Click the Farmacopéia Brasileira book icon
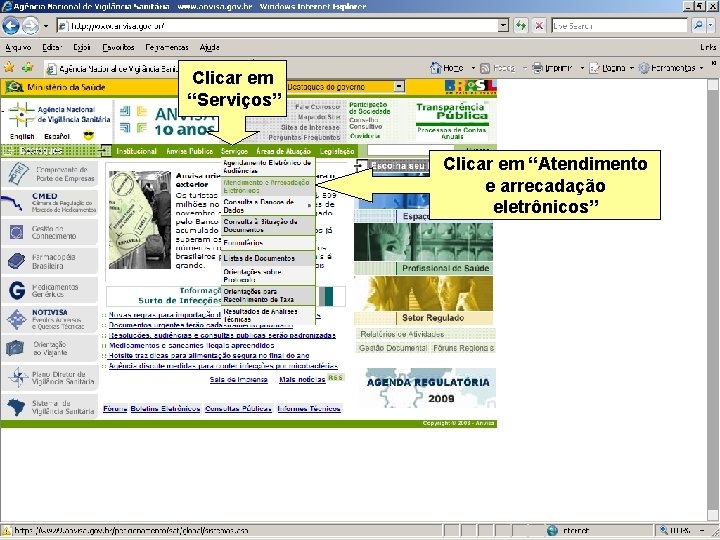Image resolution: width=720 pixels, height=540 pixels. (x=17, y=261)
